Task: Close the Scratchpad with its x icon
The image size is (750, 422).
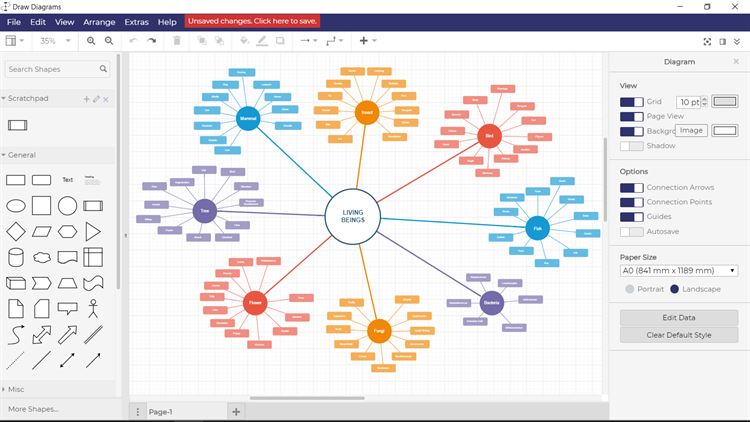Action: [x=106, y=100]
